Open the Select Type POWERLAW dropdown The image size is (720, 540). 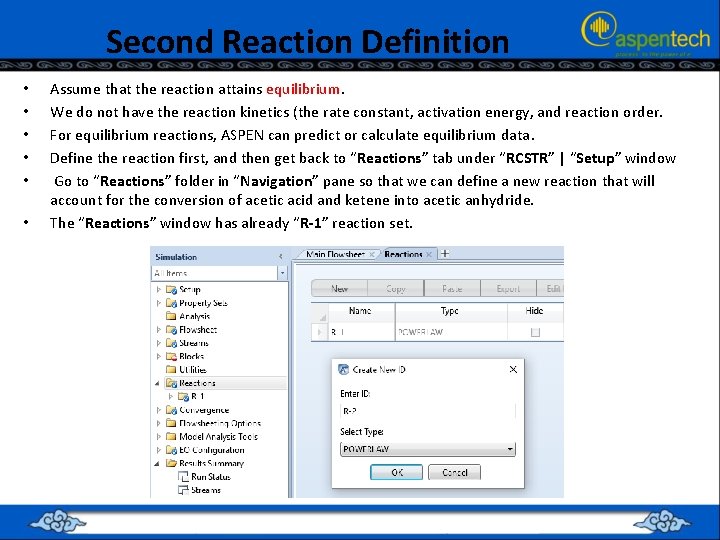[x=510, y=449]
